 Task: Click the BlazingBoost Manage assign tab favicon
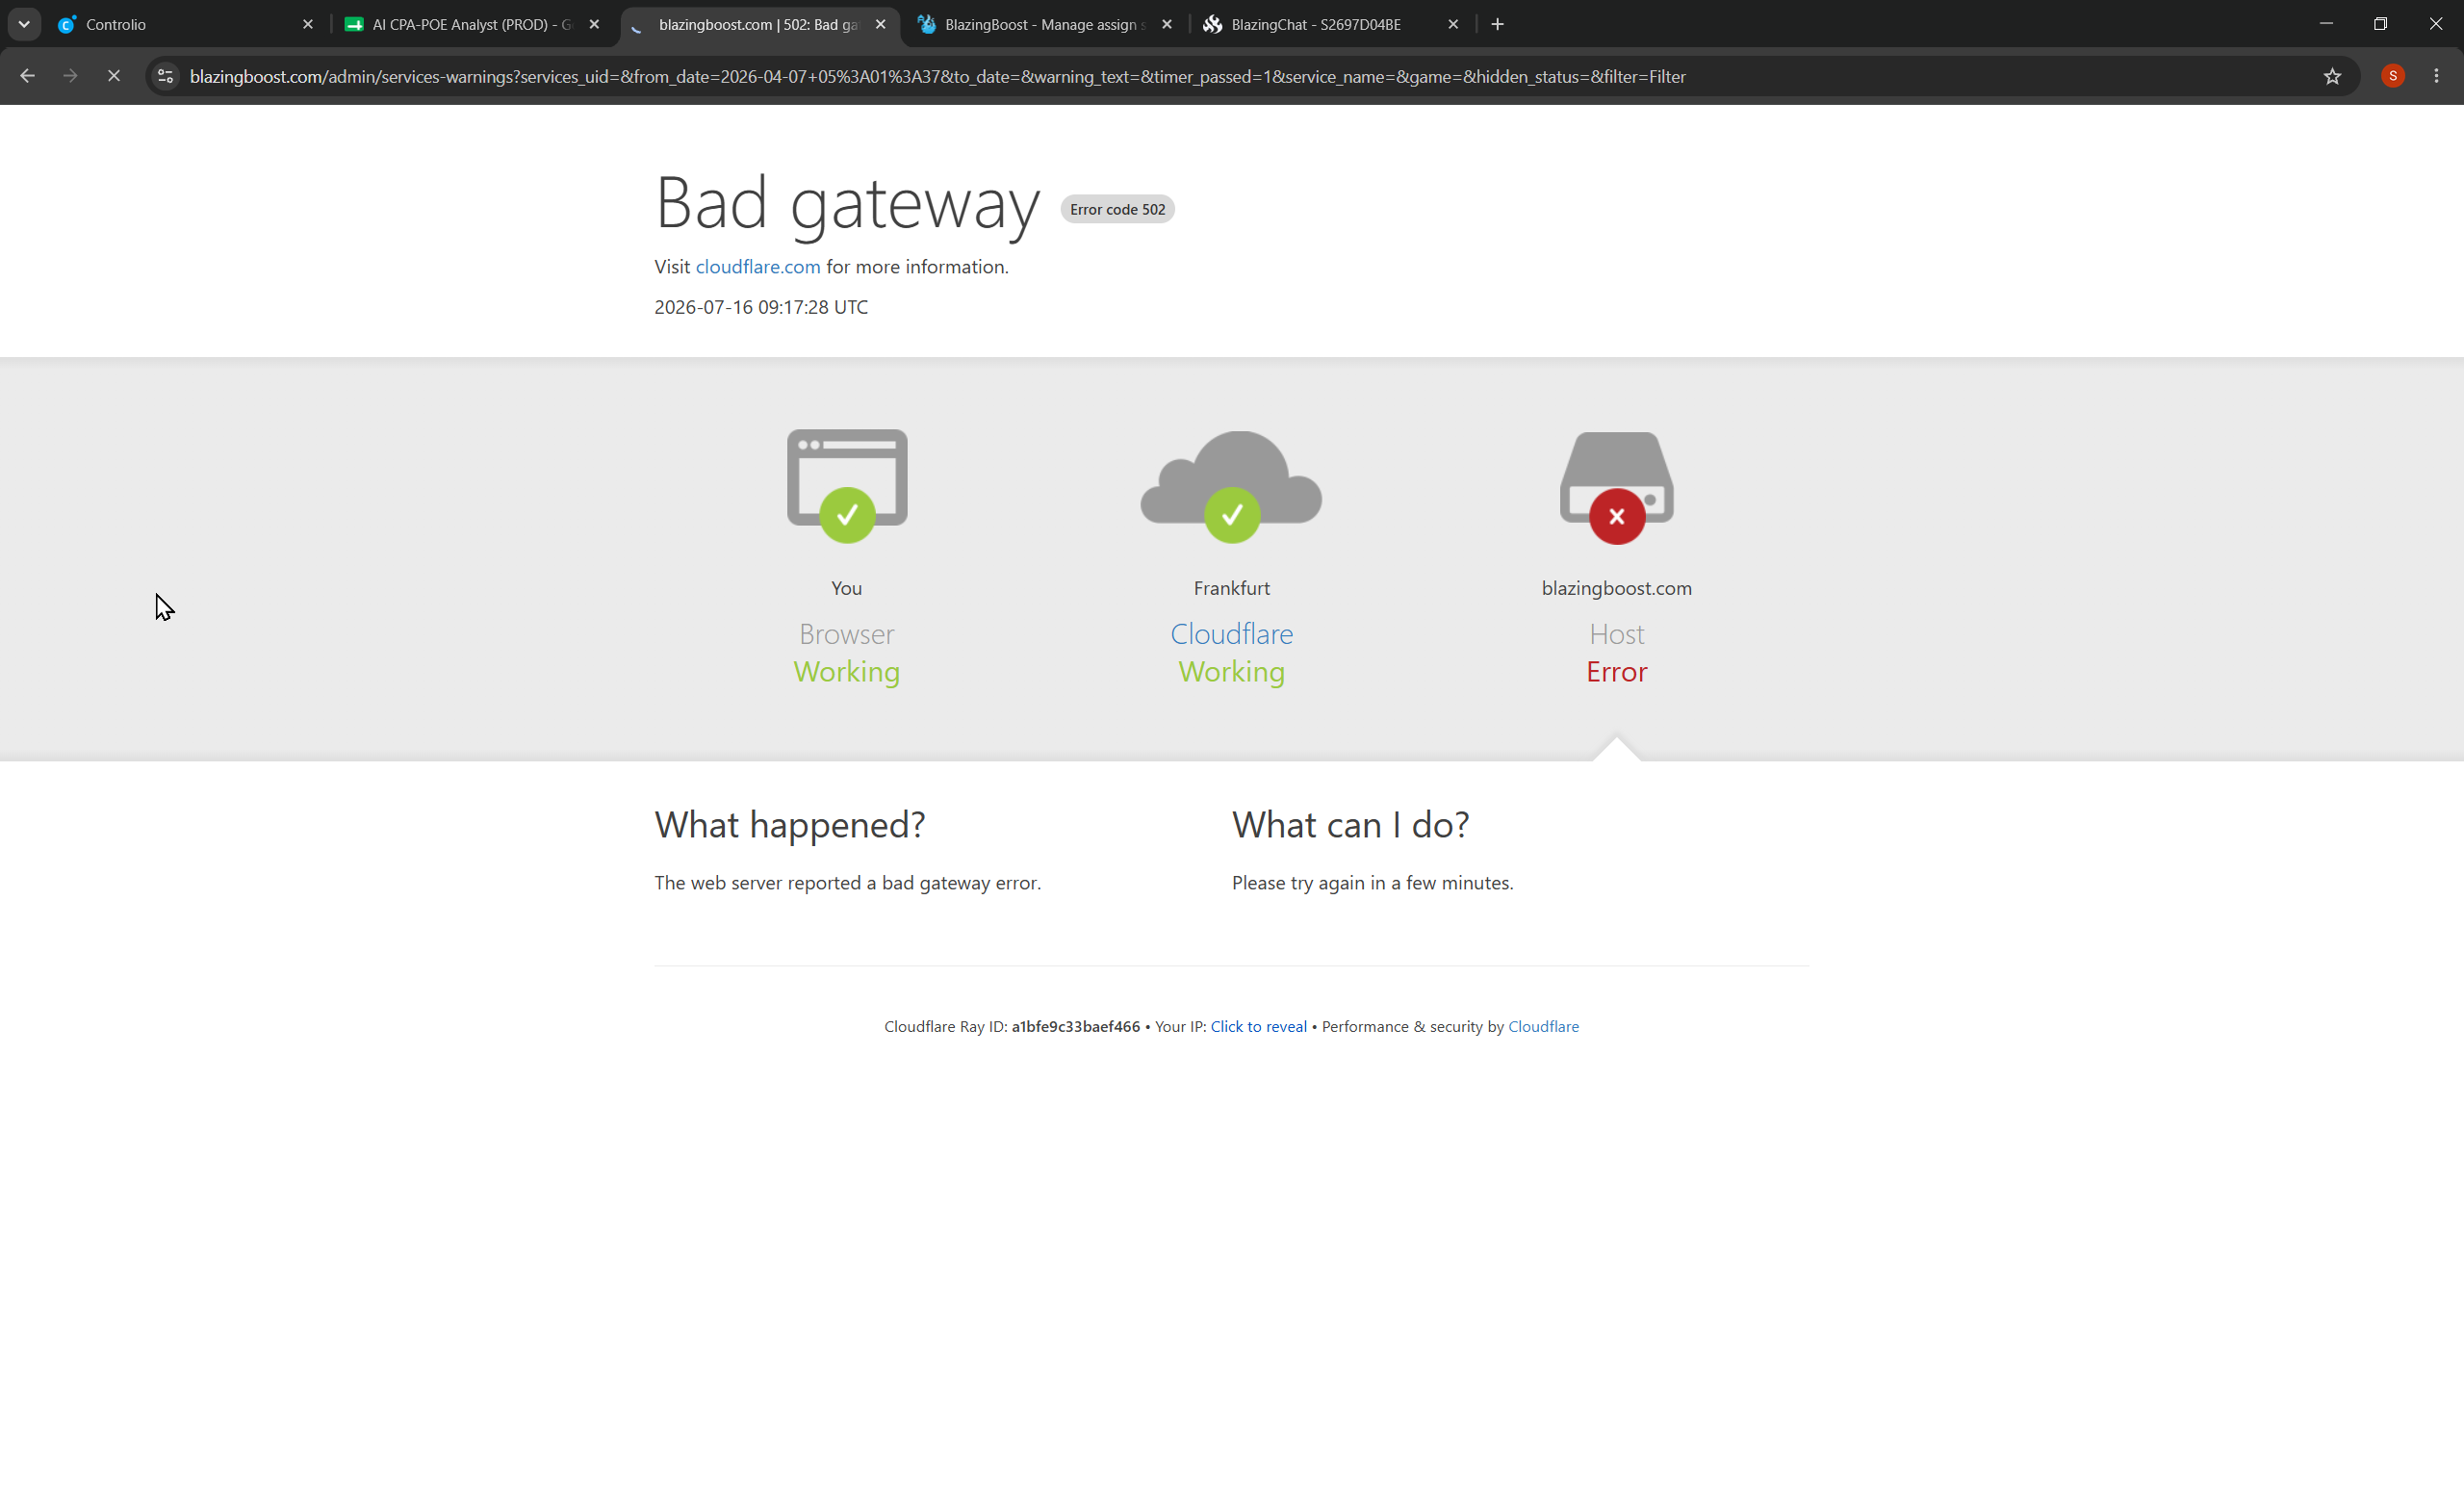926,25
